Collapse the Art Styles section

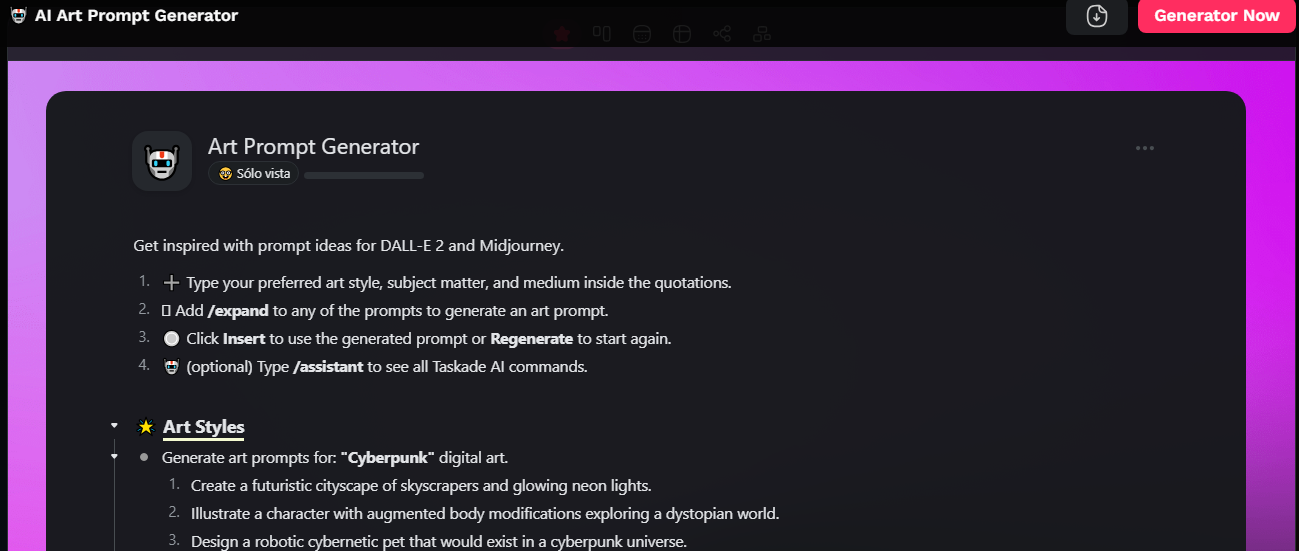(x=115, y=426)
